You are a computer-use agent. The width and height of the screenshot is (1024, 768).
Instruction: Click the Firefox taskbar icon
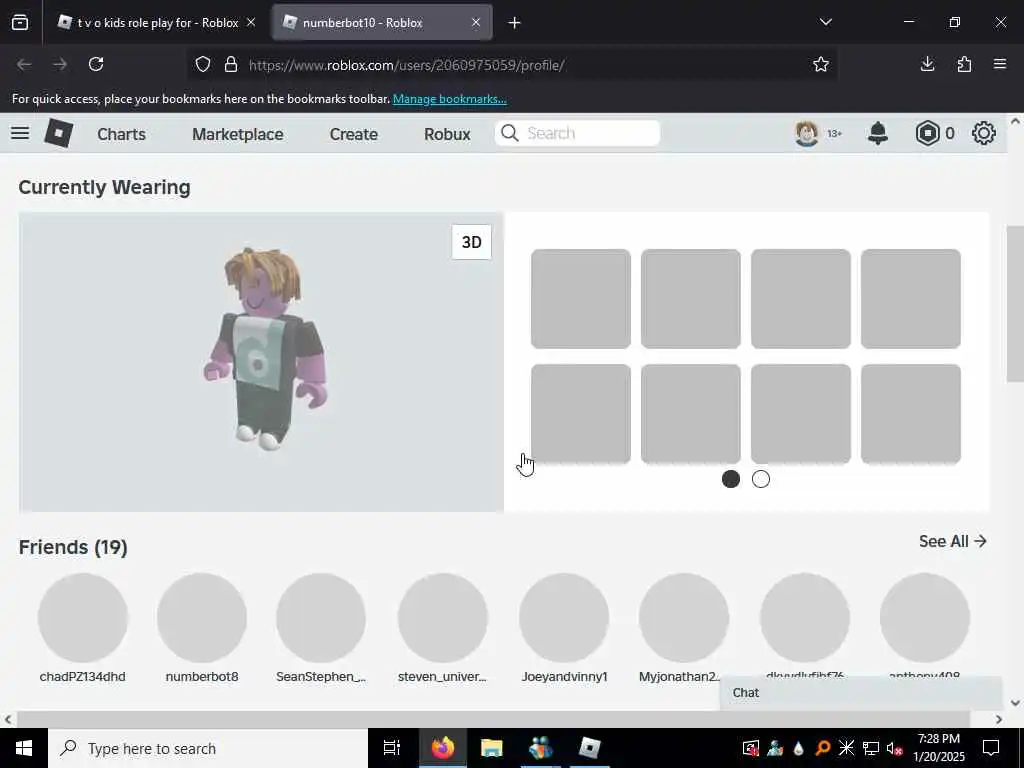442,748
